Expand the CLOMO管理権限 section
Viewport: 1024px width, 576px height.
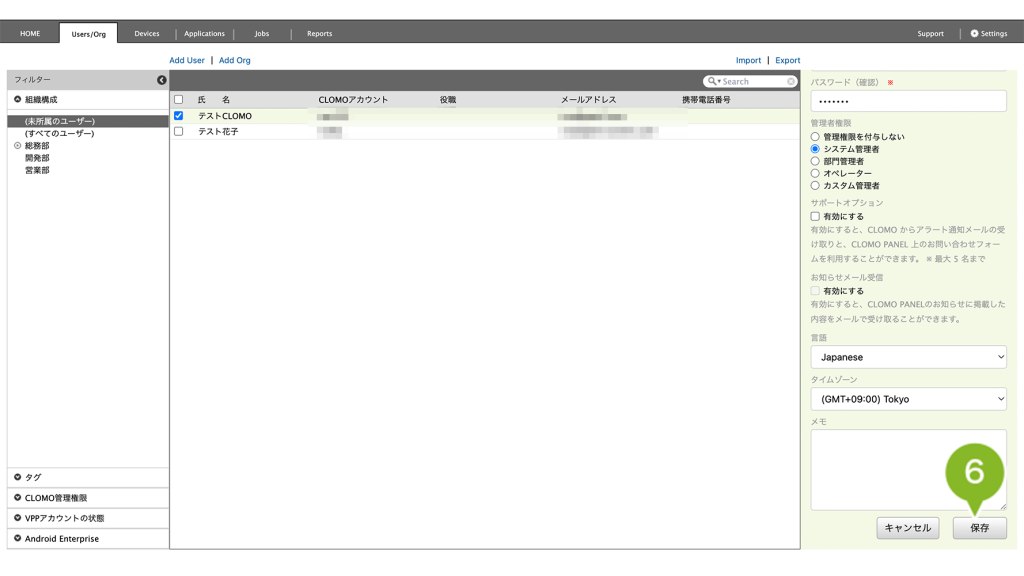(x=18, y=497)
